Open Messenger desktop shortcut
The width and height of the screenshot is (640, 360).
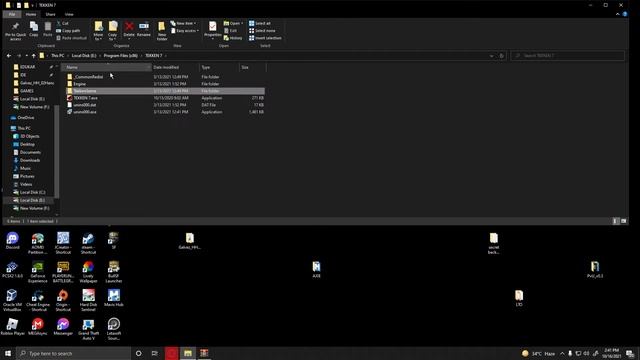pyautogui.click(x=63, y=327)
